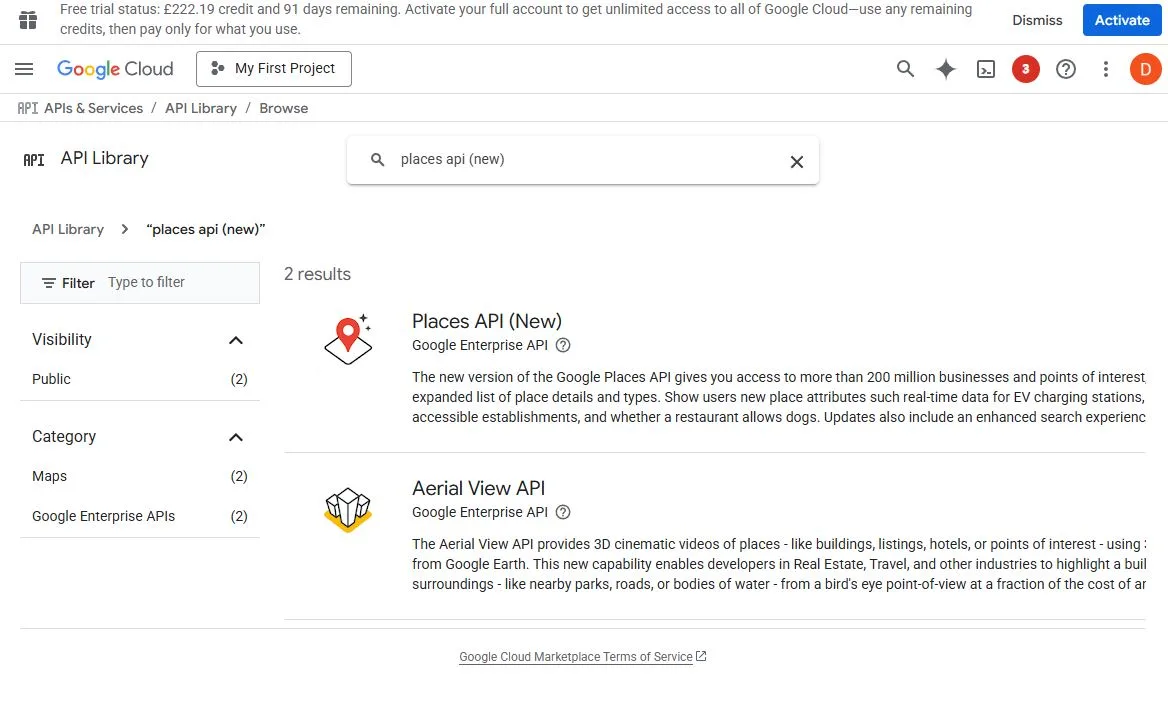Dismiss the free trial banner
Viewport: 1168px width, 709px height.
[x=1037, y=20]
